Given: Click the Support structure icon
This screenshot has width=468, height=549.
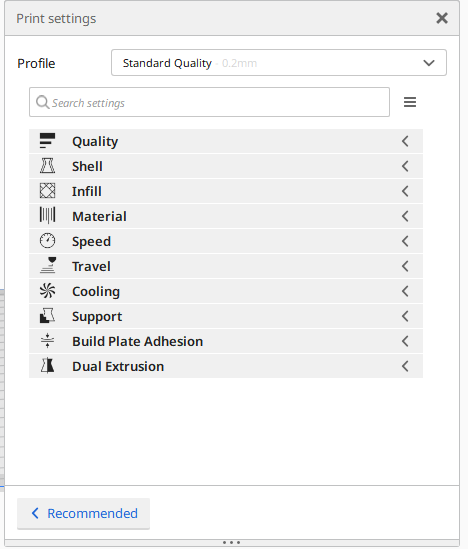Looking at the screenshot, I should (47, 316).
